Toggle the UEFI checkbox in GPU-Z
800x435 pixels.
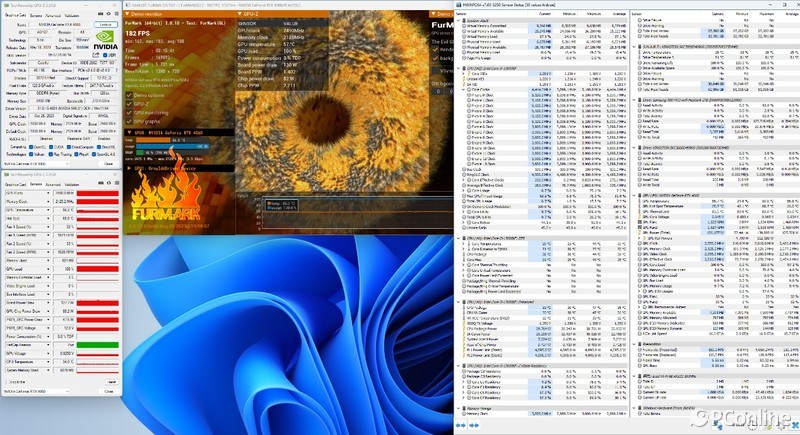[106, 55]
